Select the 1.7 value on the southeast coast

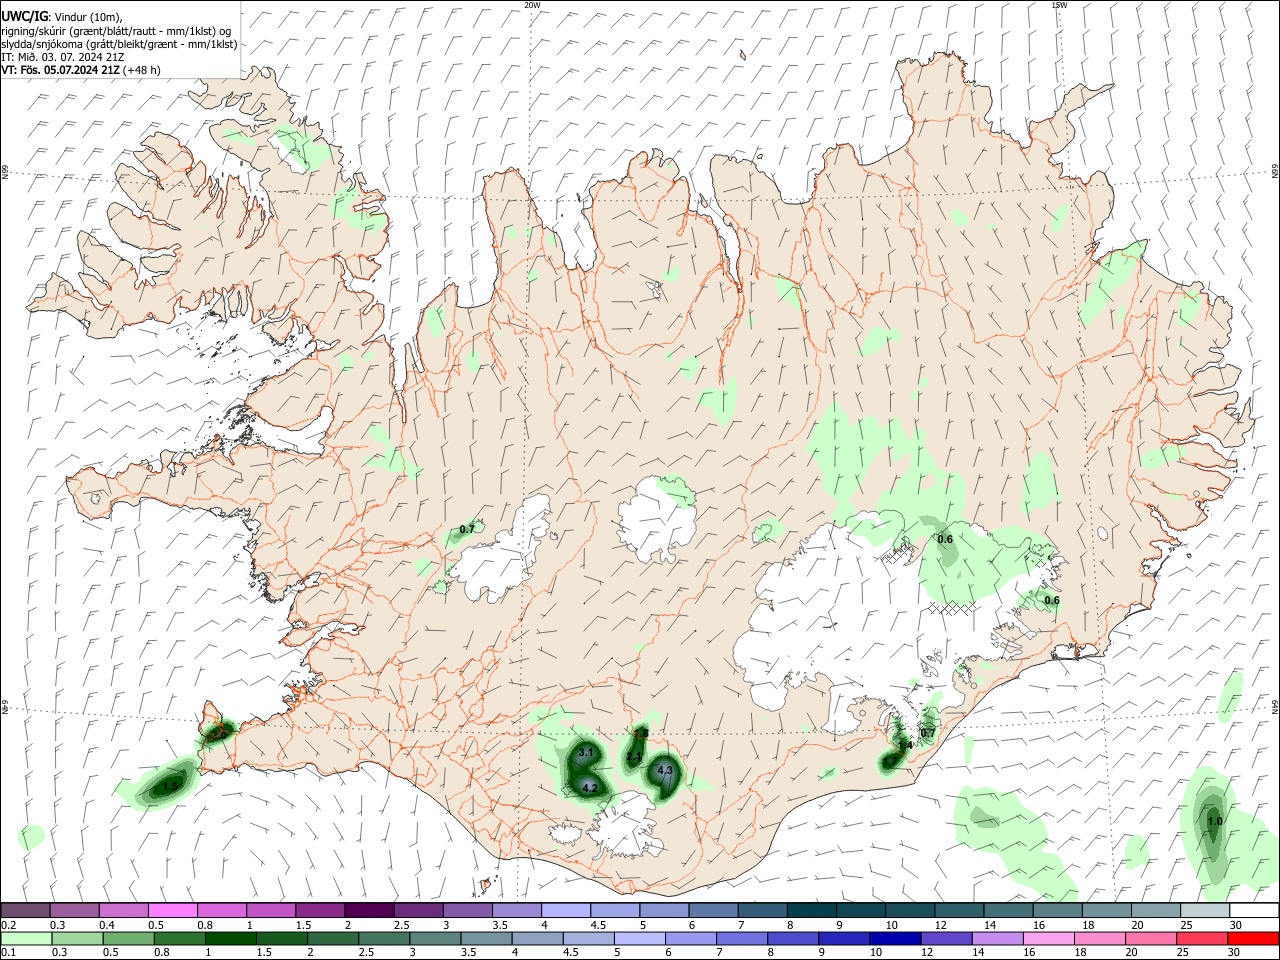[889, 762]
